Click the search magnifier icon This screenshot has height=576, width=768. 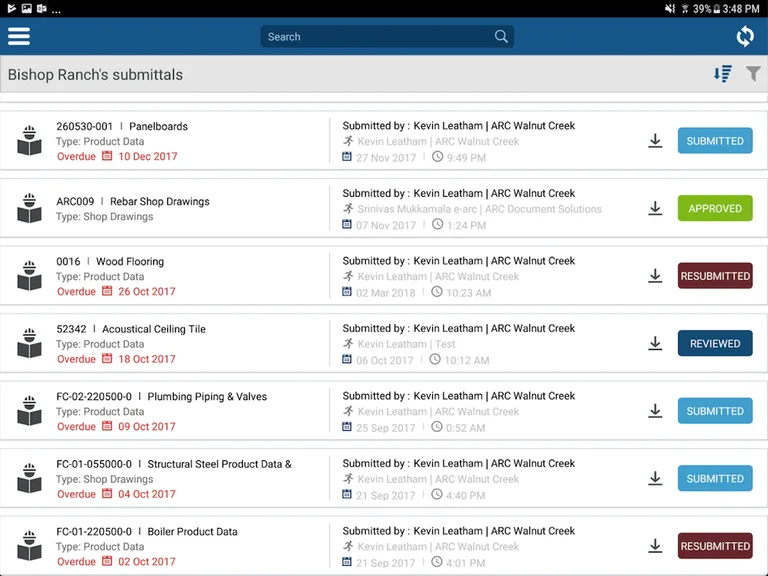(x=501, y=37)
